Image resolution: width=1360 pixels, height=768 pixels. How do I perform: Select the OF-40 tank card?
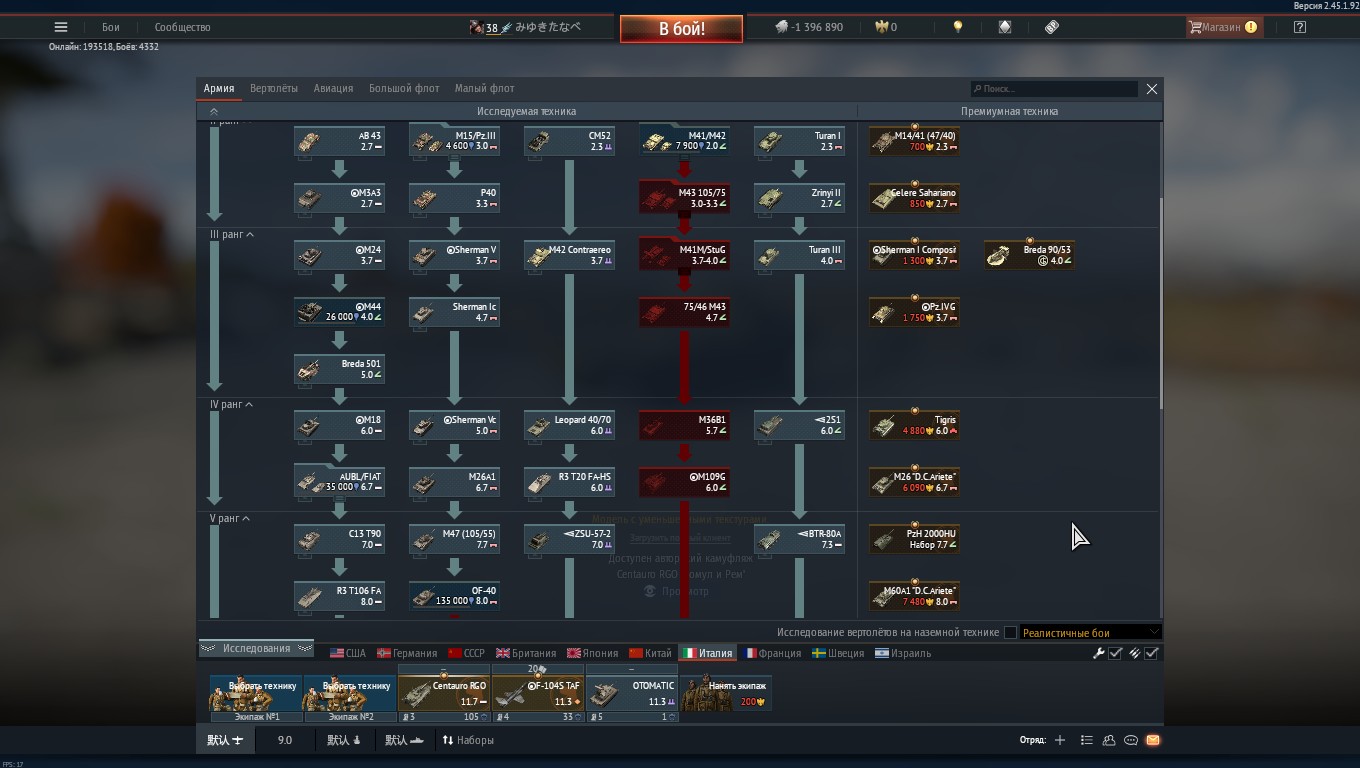click(x=454, y=596)
